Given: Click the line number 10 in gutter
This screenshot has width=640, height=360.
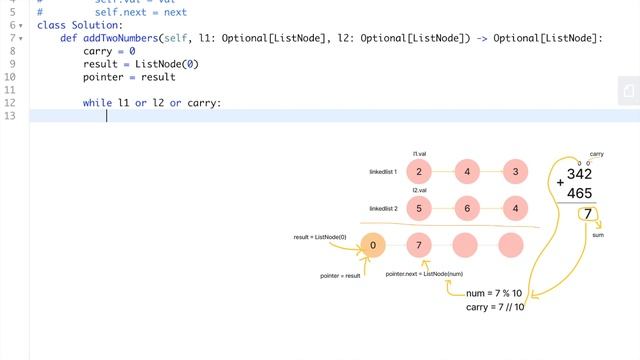Looking at the screenshot, I should point(10,77).
